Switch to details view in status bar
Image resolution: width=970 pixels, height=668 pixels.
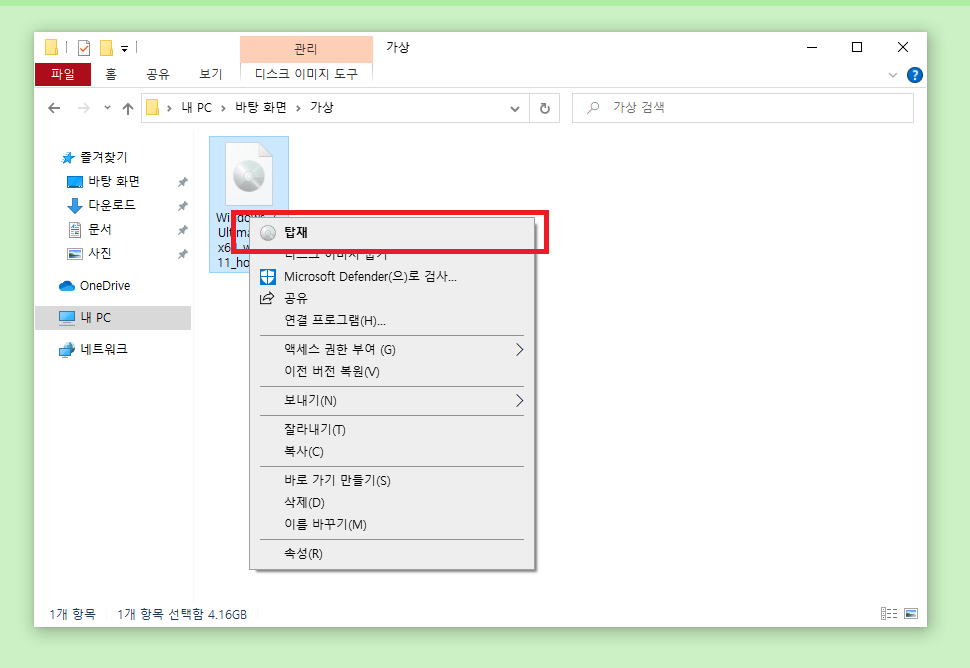click(x=889, y=614)
